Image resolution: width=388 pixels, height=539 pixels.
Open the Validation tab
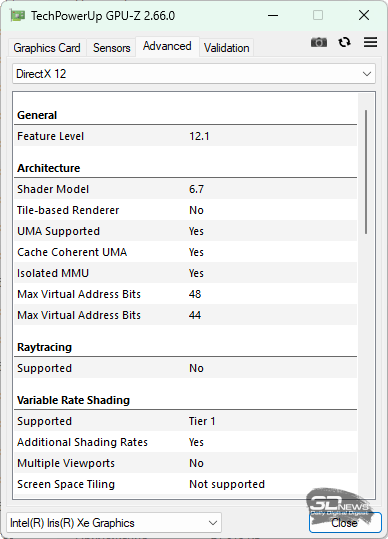tap(226, 48)
